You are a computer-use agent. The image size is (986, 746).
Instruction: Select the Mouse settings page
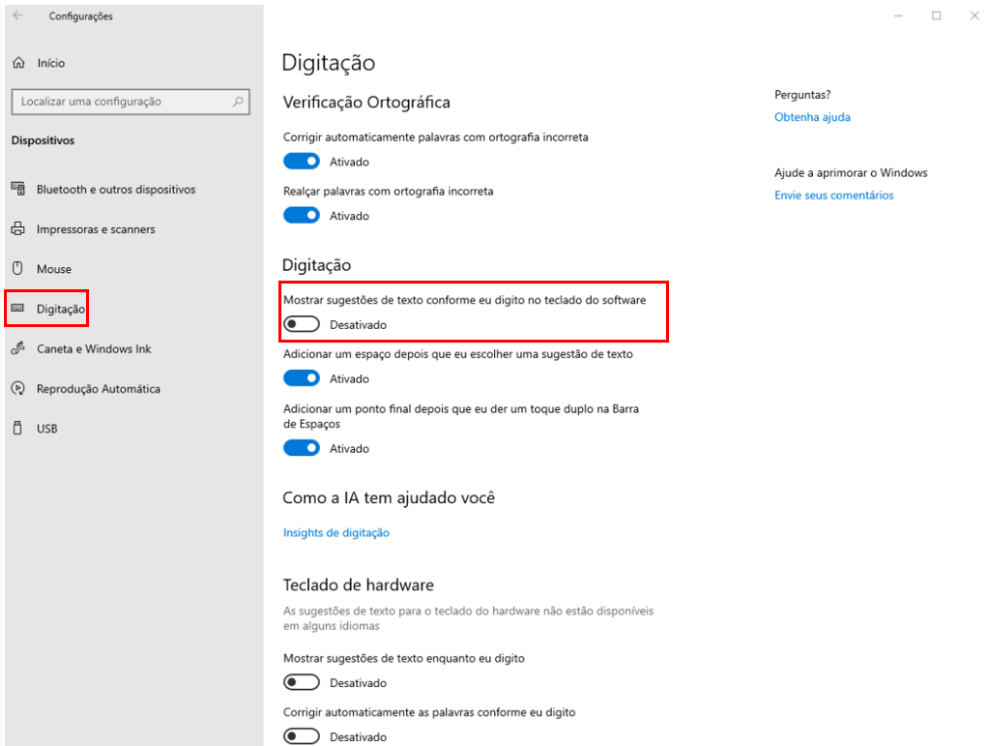point(54,269)
